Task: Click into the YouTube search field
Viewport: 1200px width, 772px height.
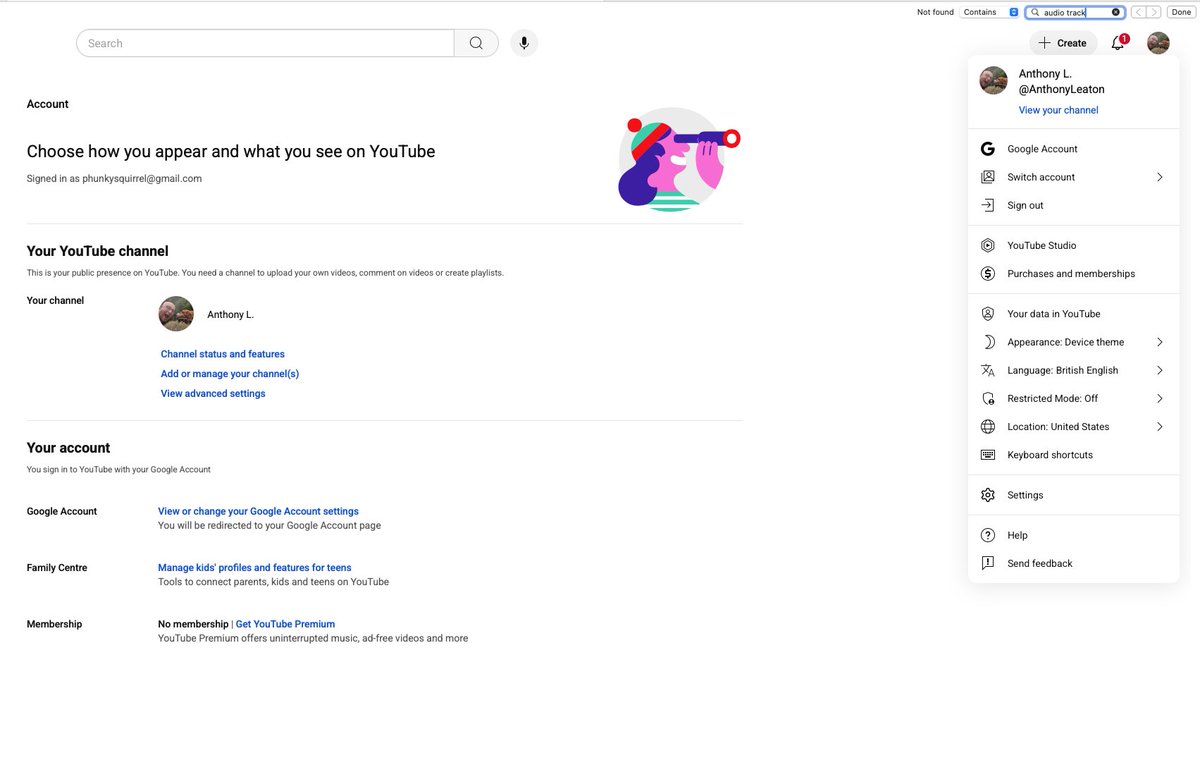Action: point(265,43)
